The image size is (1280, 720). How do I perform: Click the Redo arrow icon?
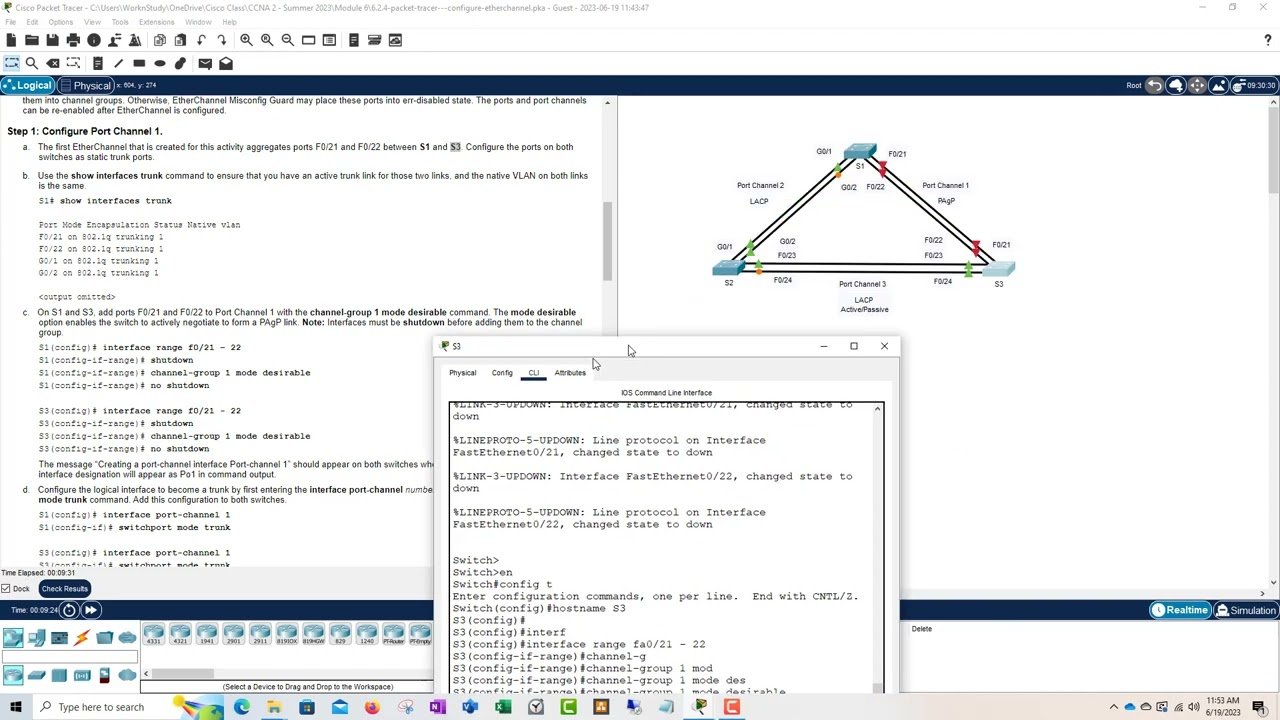pyautogui.click(x=222, y=40)
